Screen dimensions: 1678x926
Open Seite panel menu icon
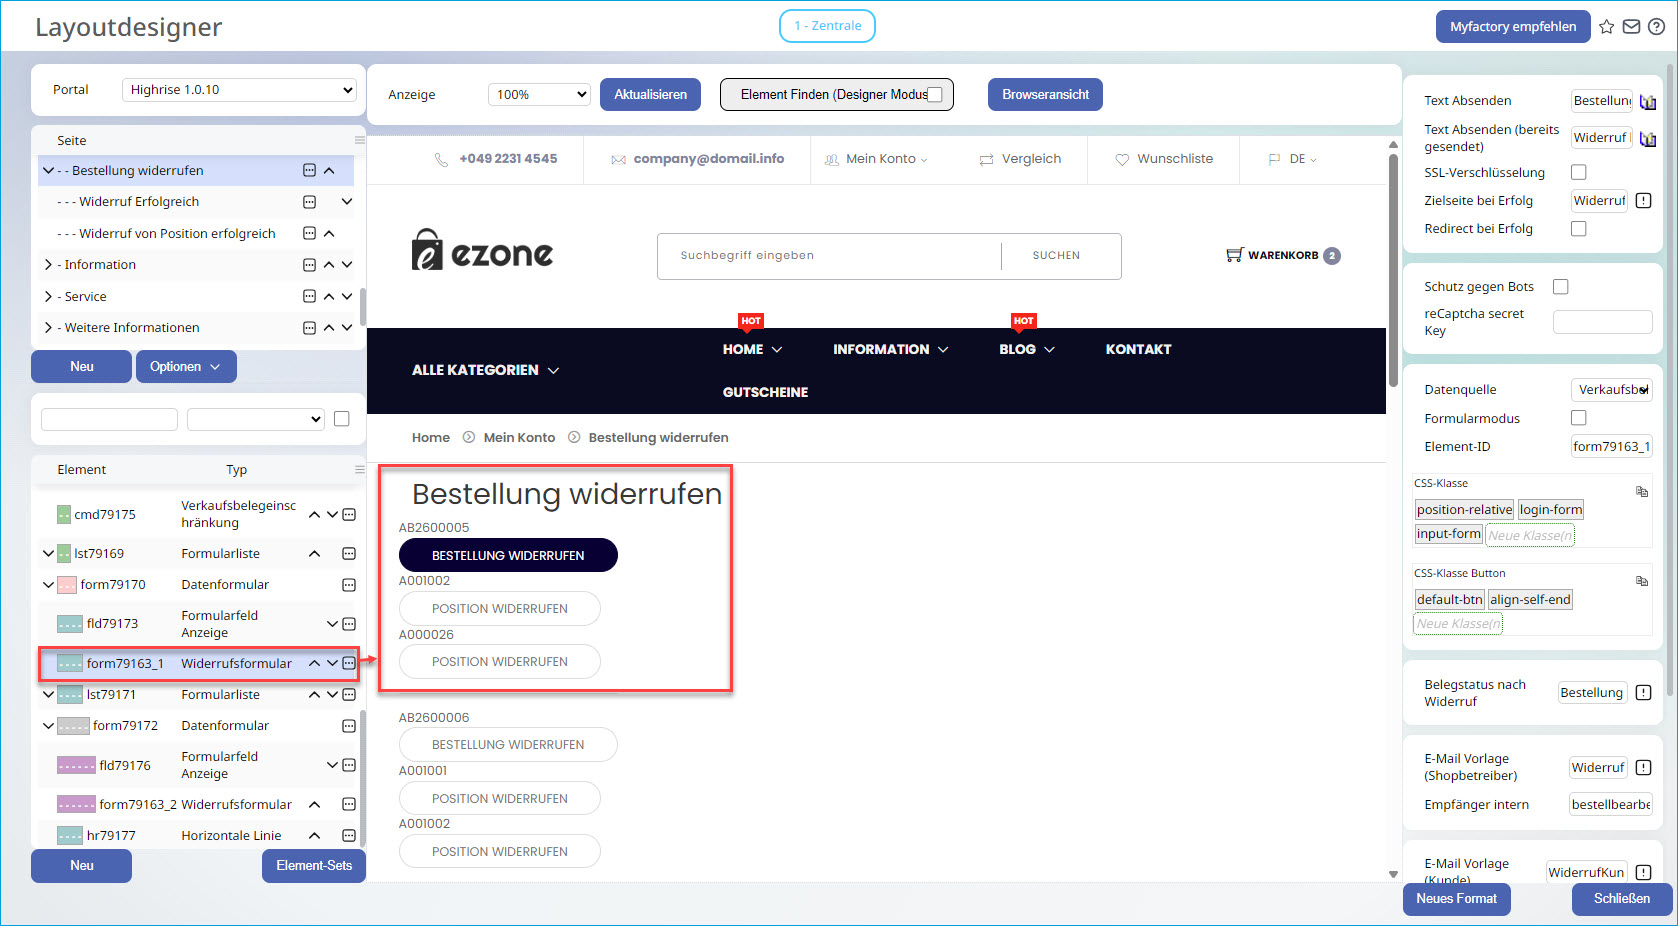(359, 140)
